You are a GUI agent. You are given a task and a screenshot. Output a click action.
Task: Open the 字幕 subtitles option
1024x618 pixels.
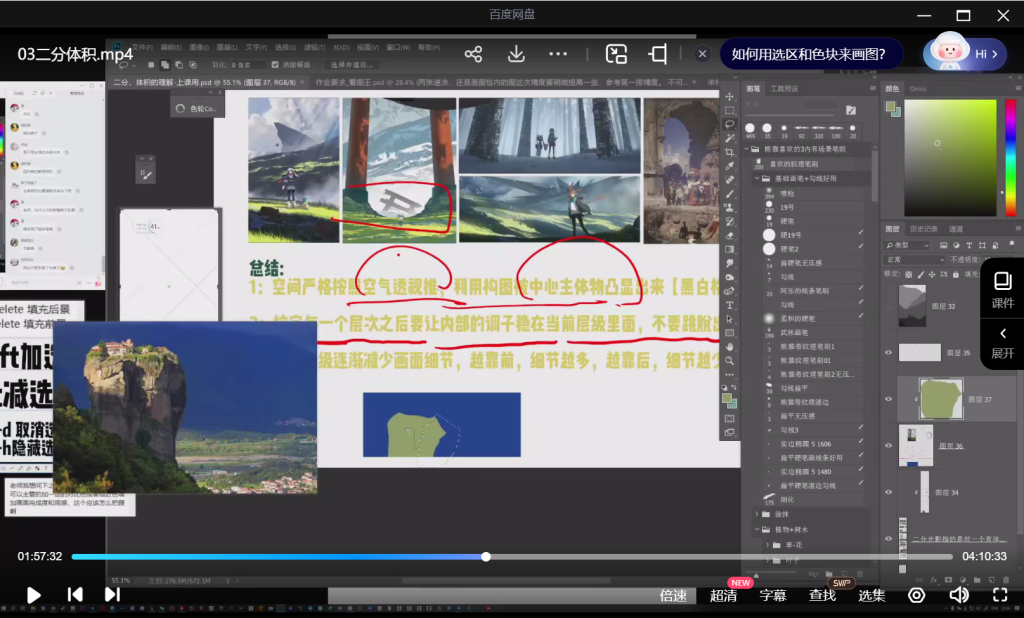click(773, 595)
